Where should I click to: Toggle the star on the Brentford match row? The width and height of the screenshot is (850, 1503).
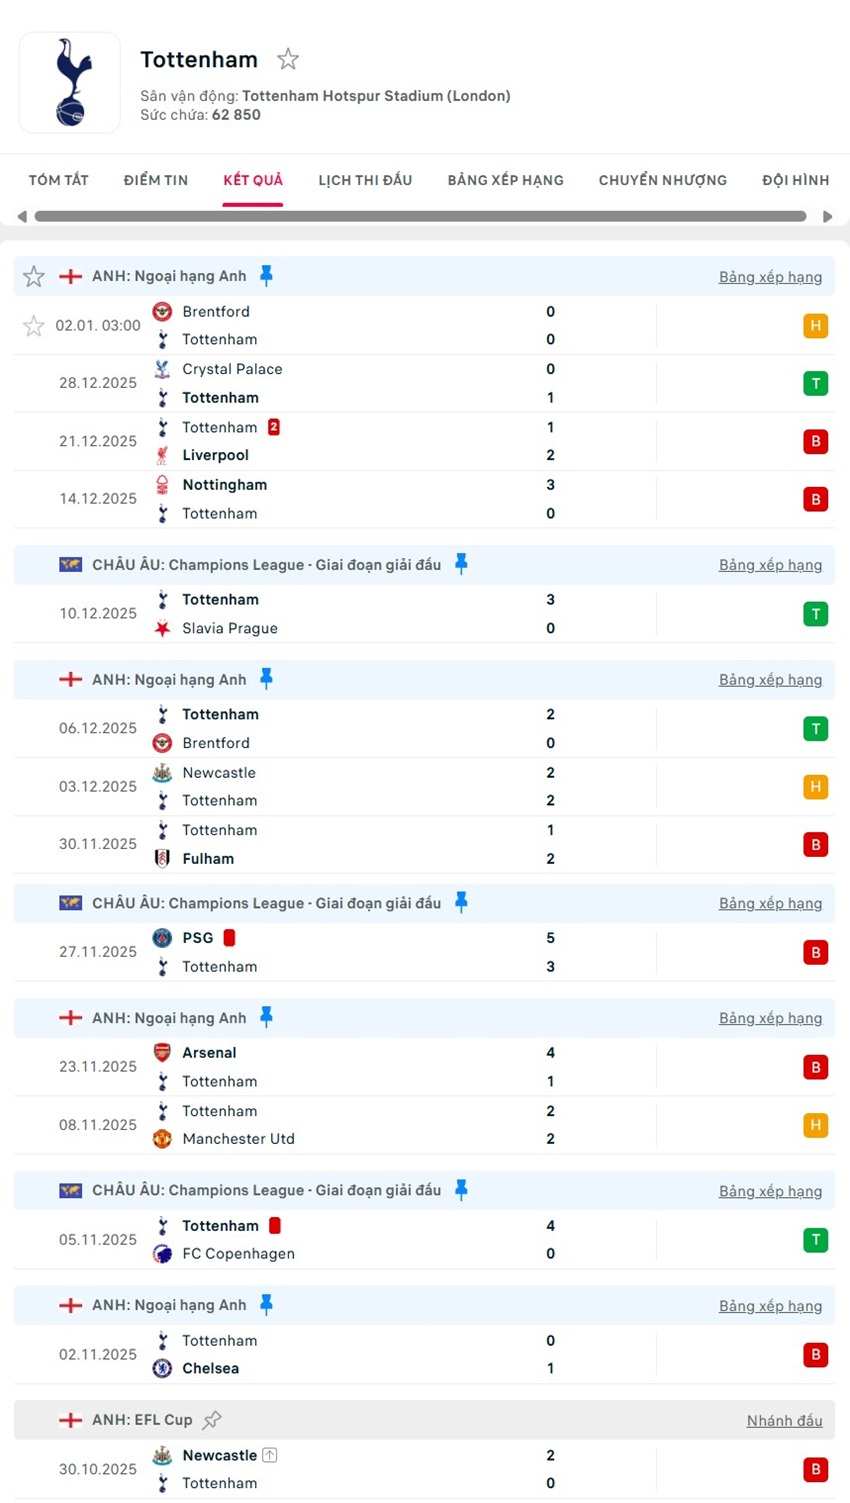point(33,325)
